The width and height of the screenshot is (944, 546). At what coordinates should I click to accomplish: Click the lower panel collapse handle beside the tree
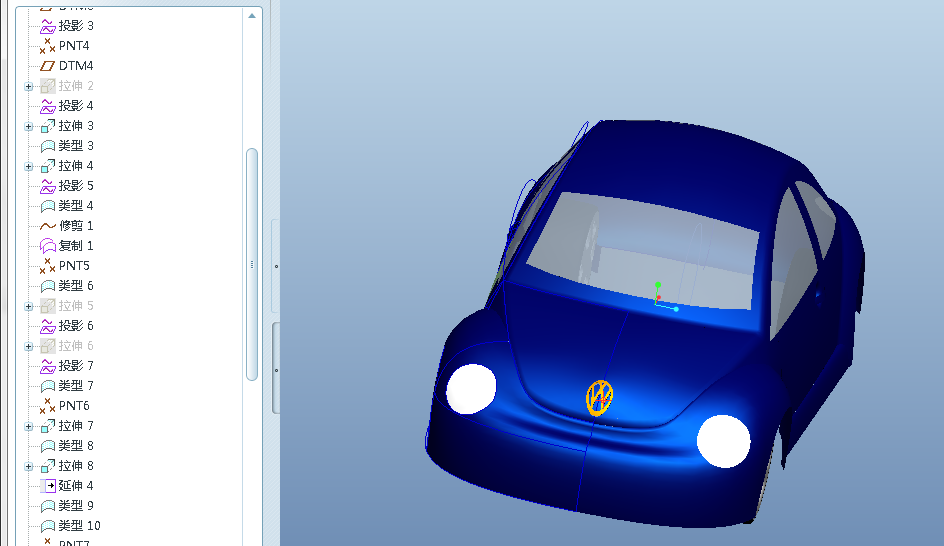pyautogui.click(x=276, y=368)
